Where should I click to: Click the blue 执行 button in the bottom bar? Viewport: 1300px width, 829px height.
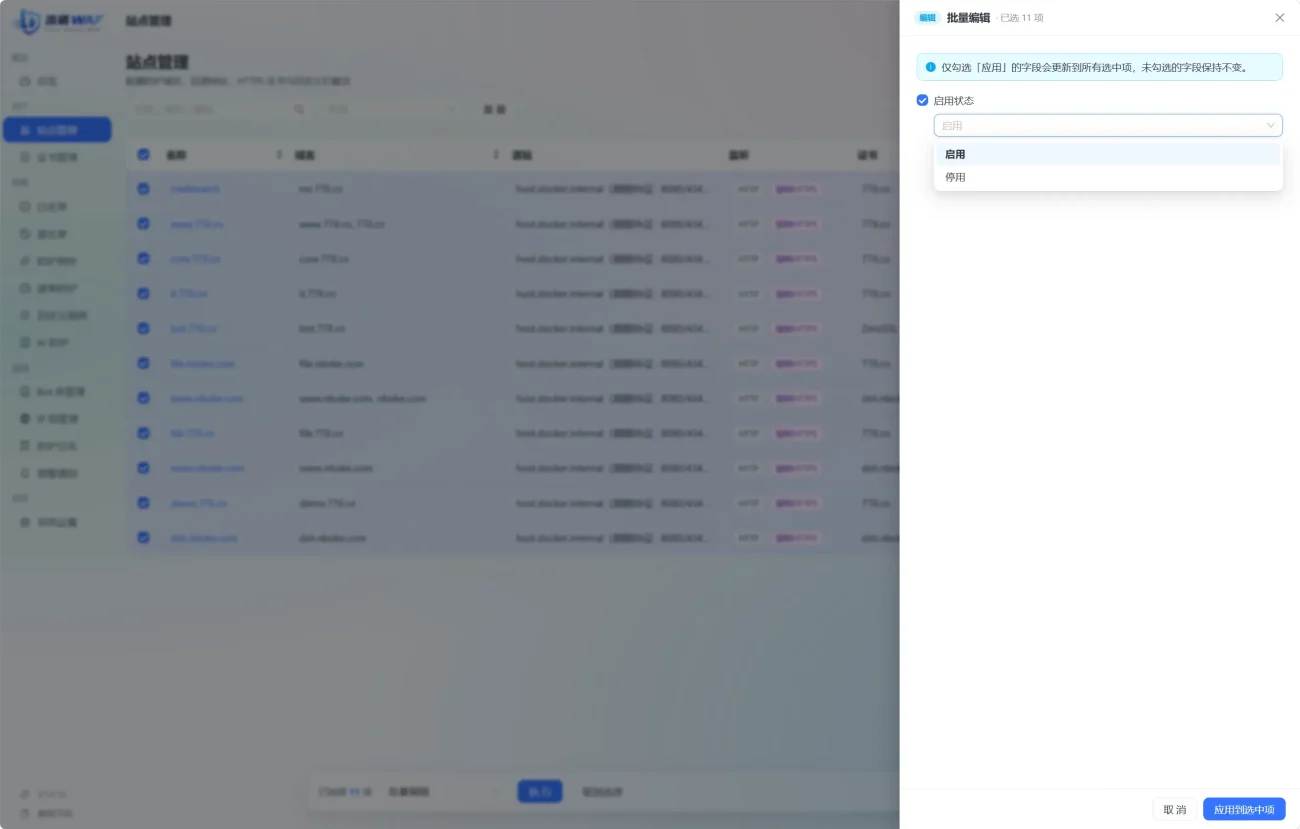540,792
